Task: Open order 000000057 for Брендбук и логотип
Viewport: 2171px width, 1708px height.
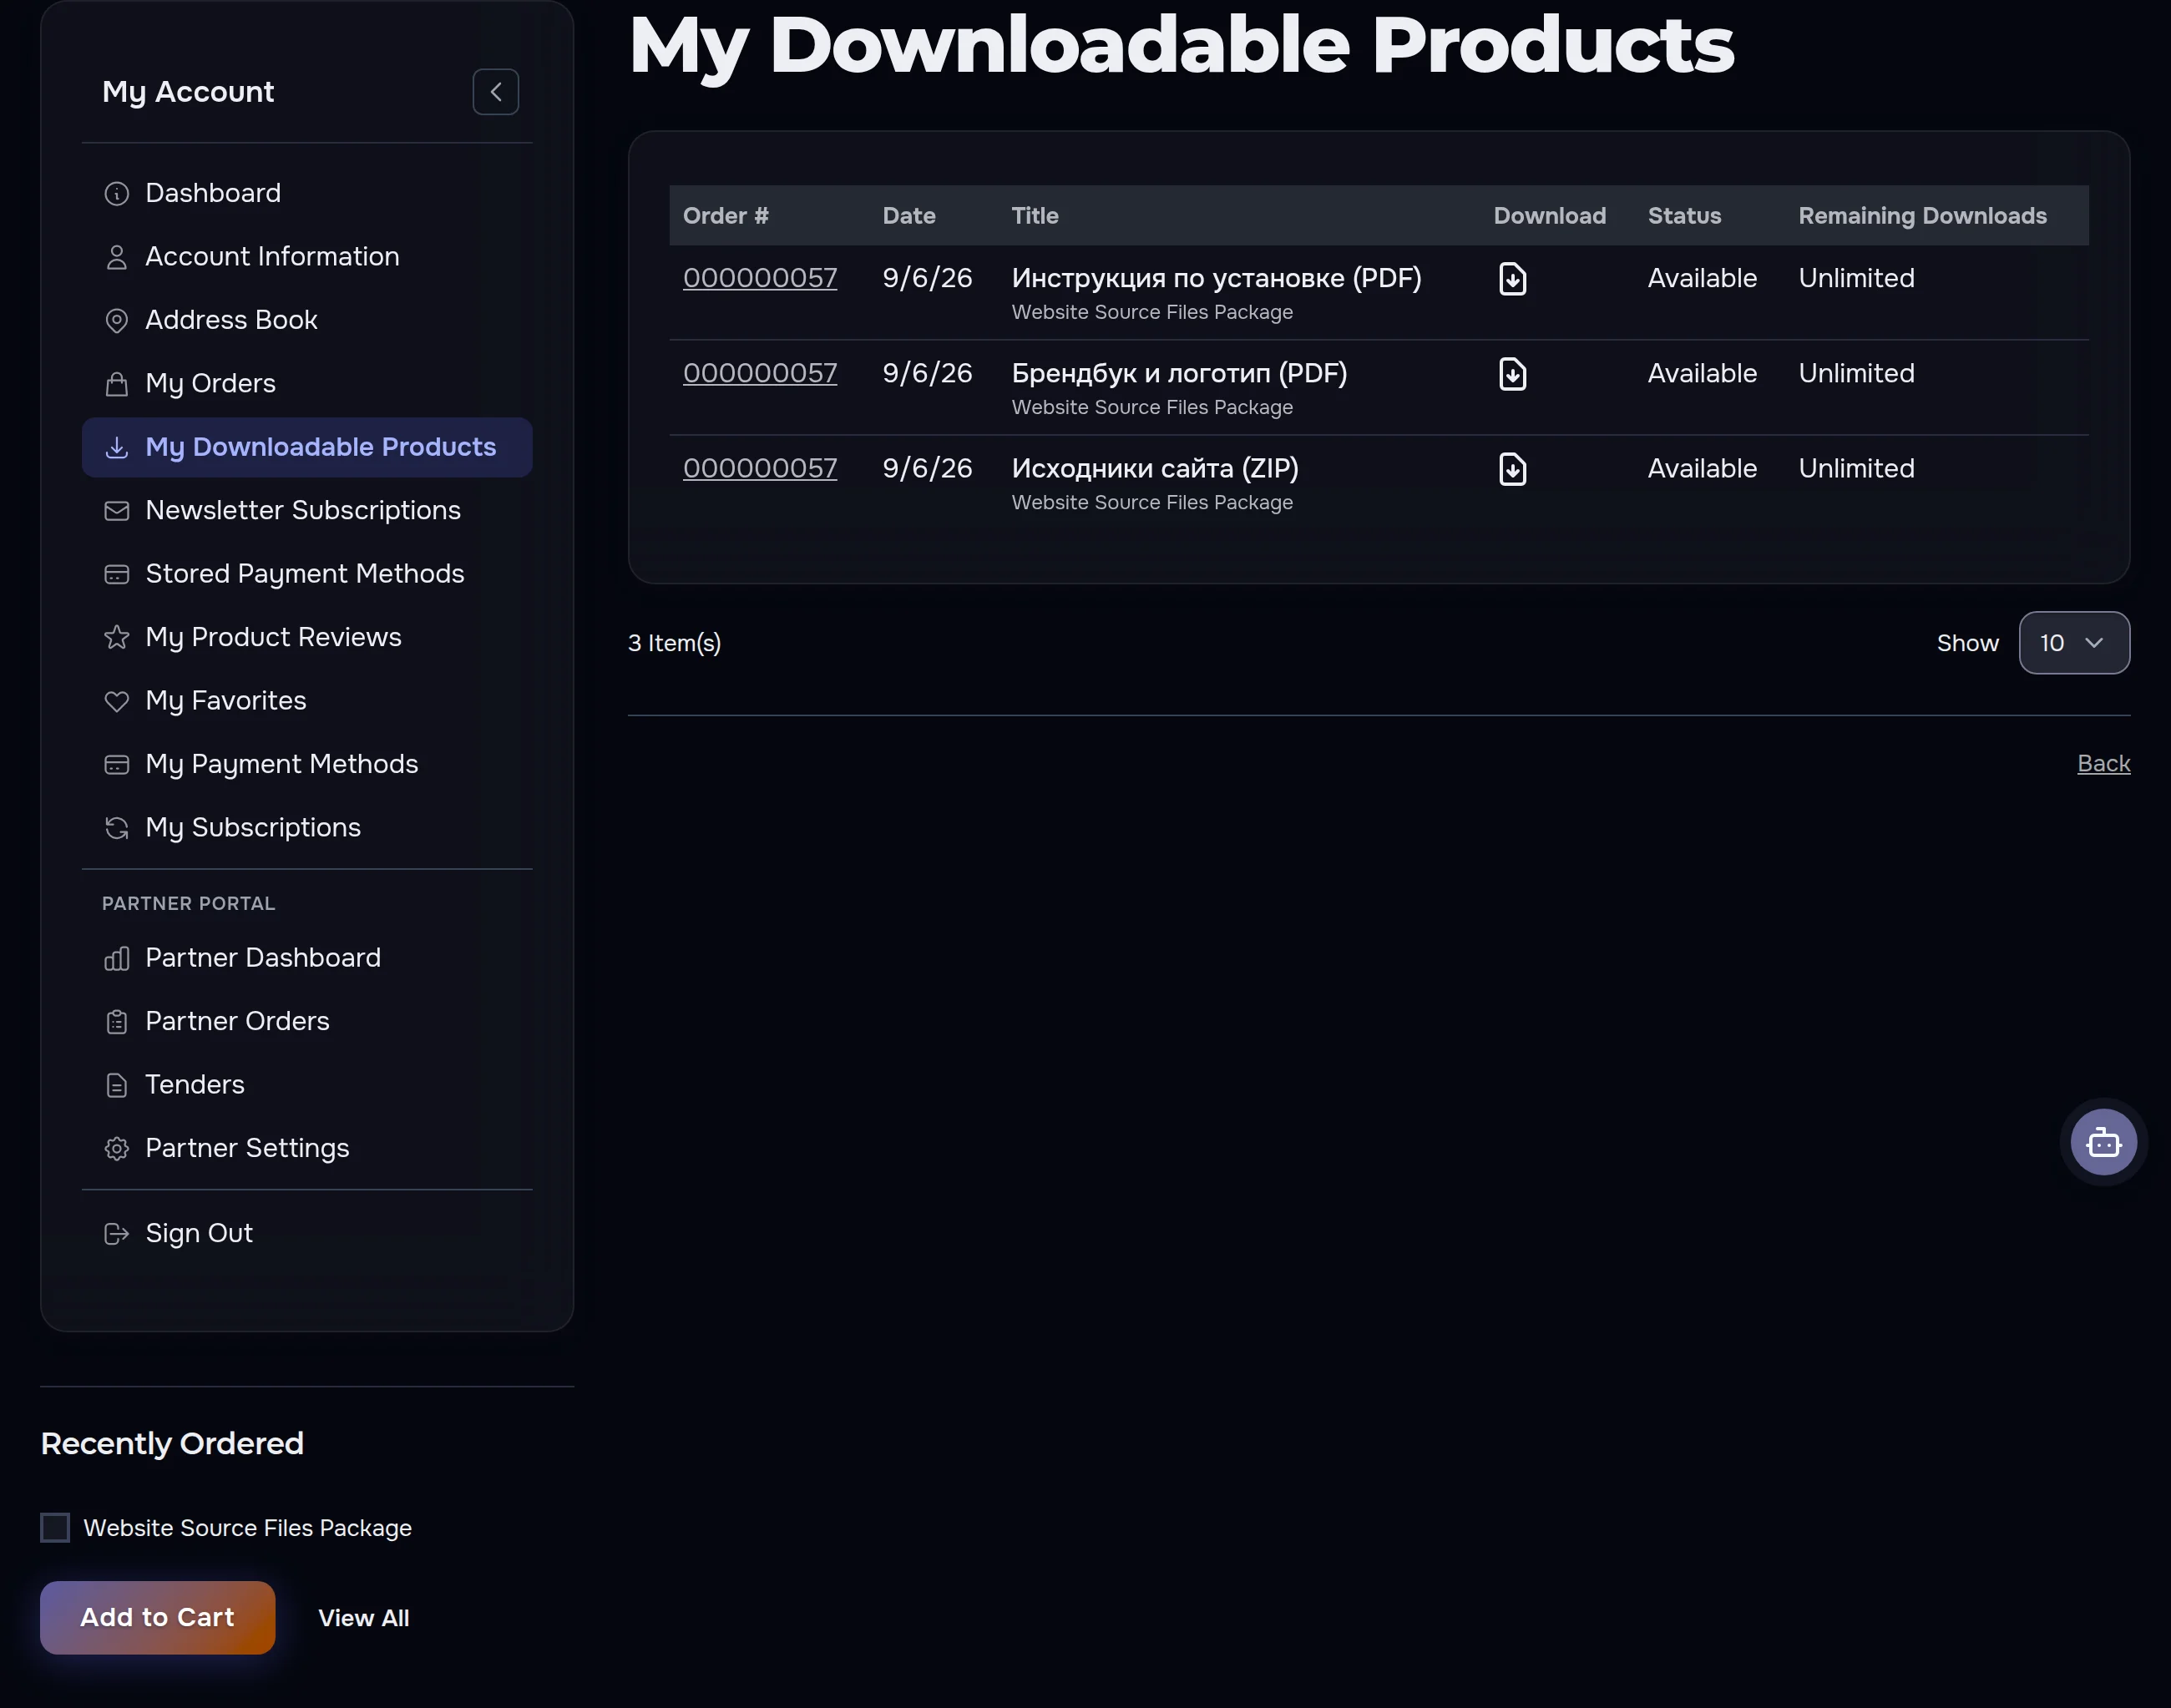Action: click(760, 373)
